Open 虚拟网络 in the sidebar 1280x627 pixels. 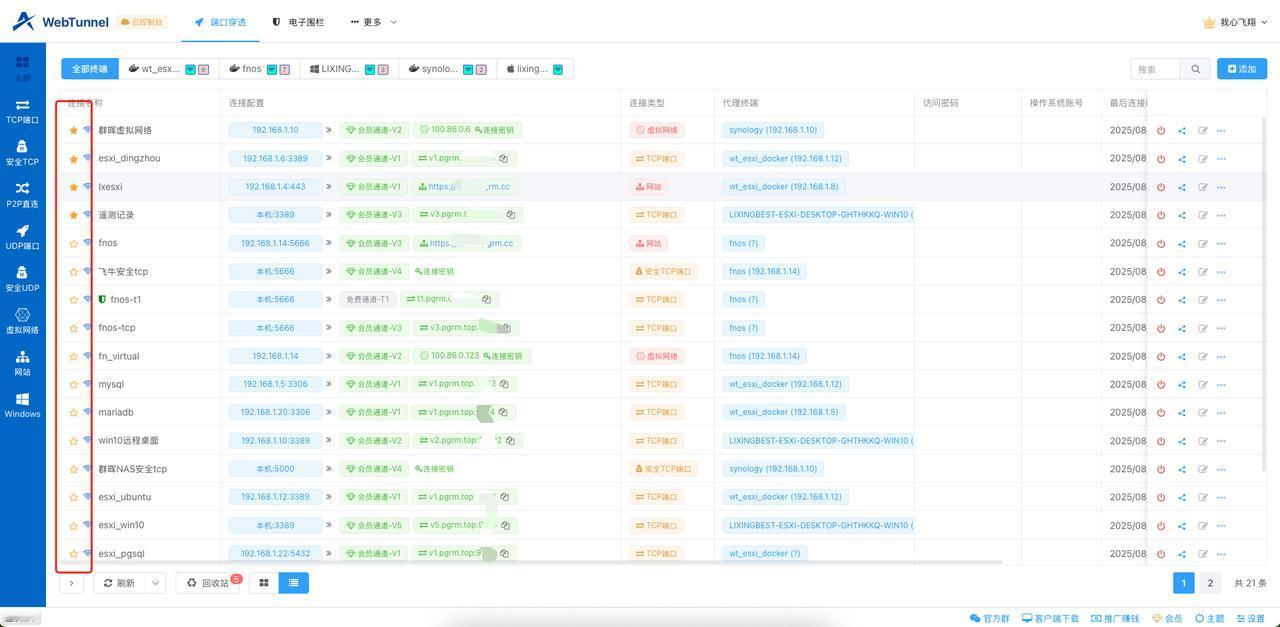[22, 321]
